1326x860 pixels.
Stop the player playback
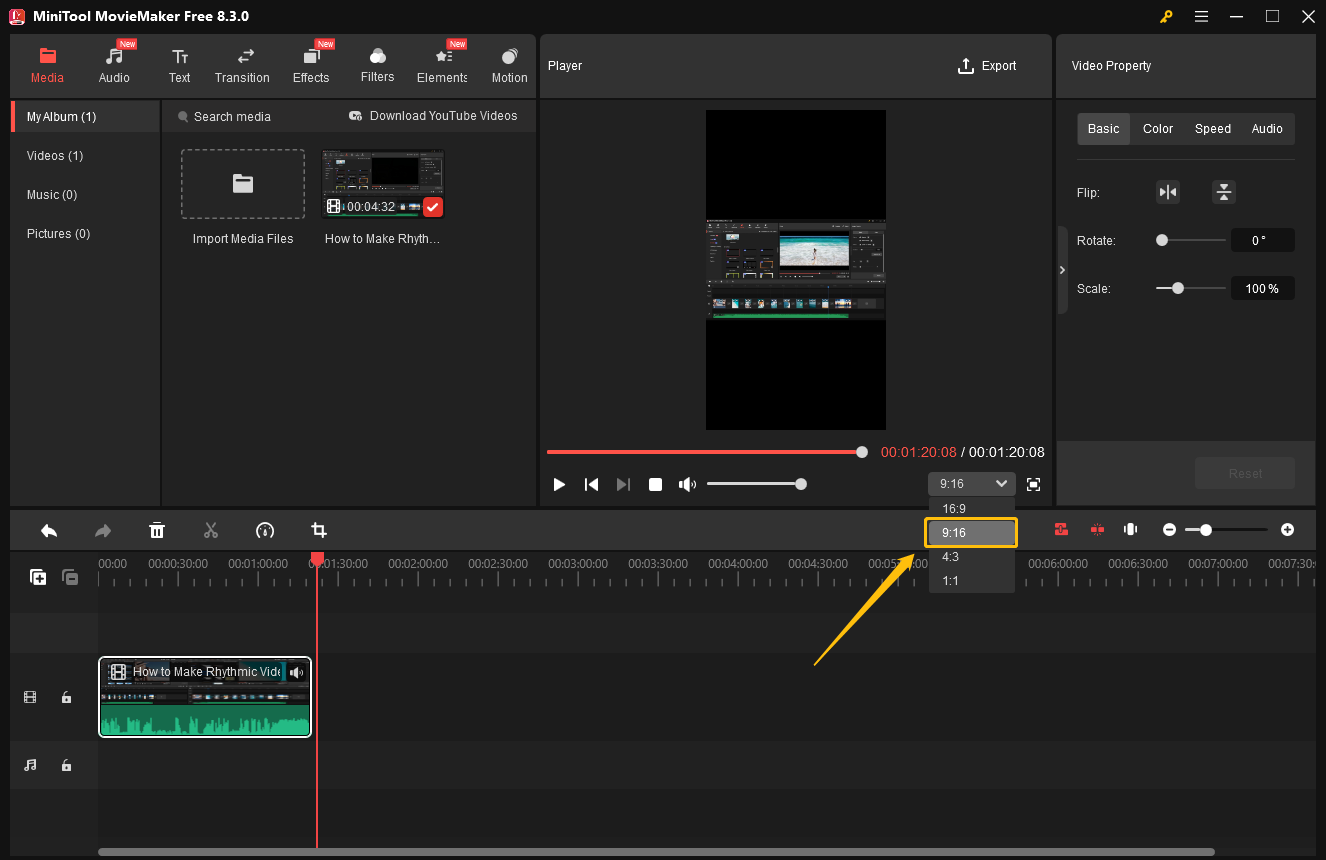coord(655,484)
